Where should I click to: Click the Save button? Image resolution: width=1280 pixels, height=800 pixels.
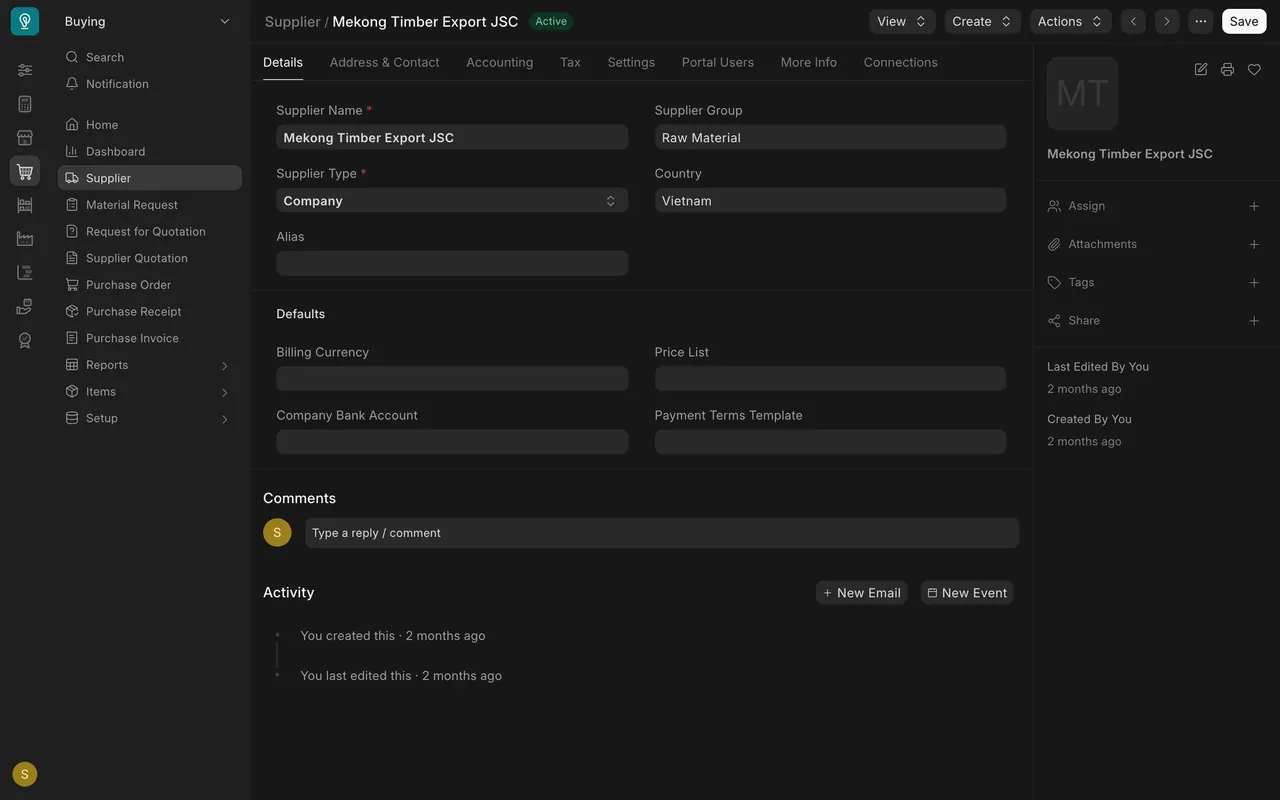1244,21
